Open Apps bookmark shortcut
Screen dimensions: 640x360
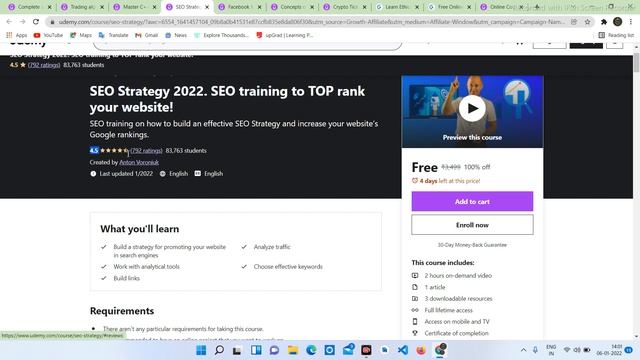[x=17, y=35]
